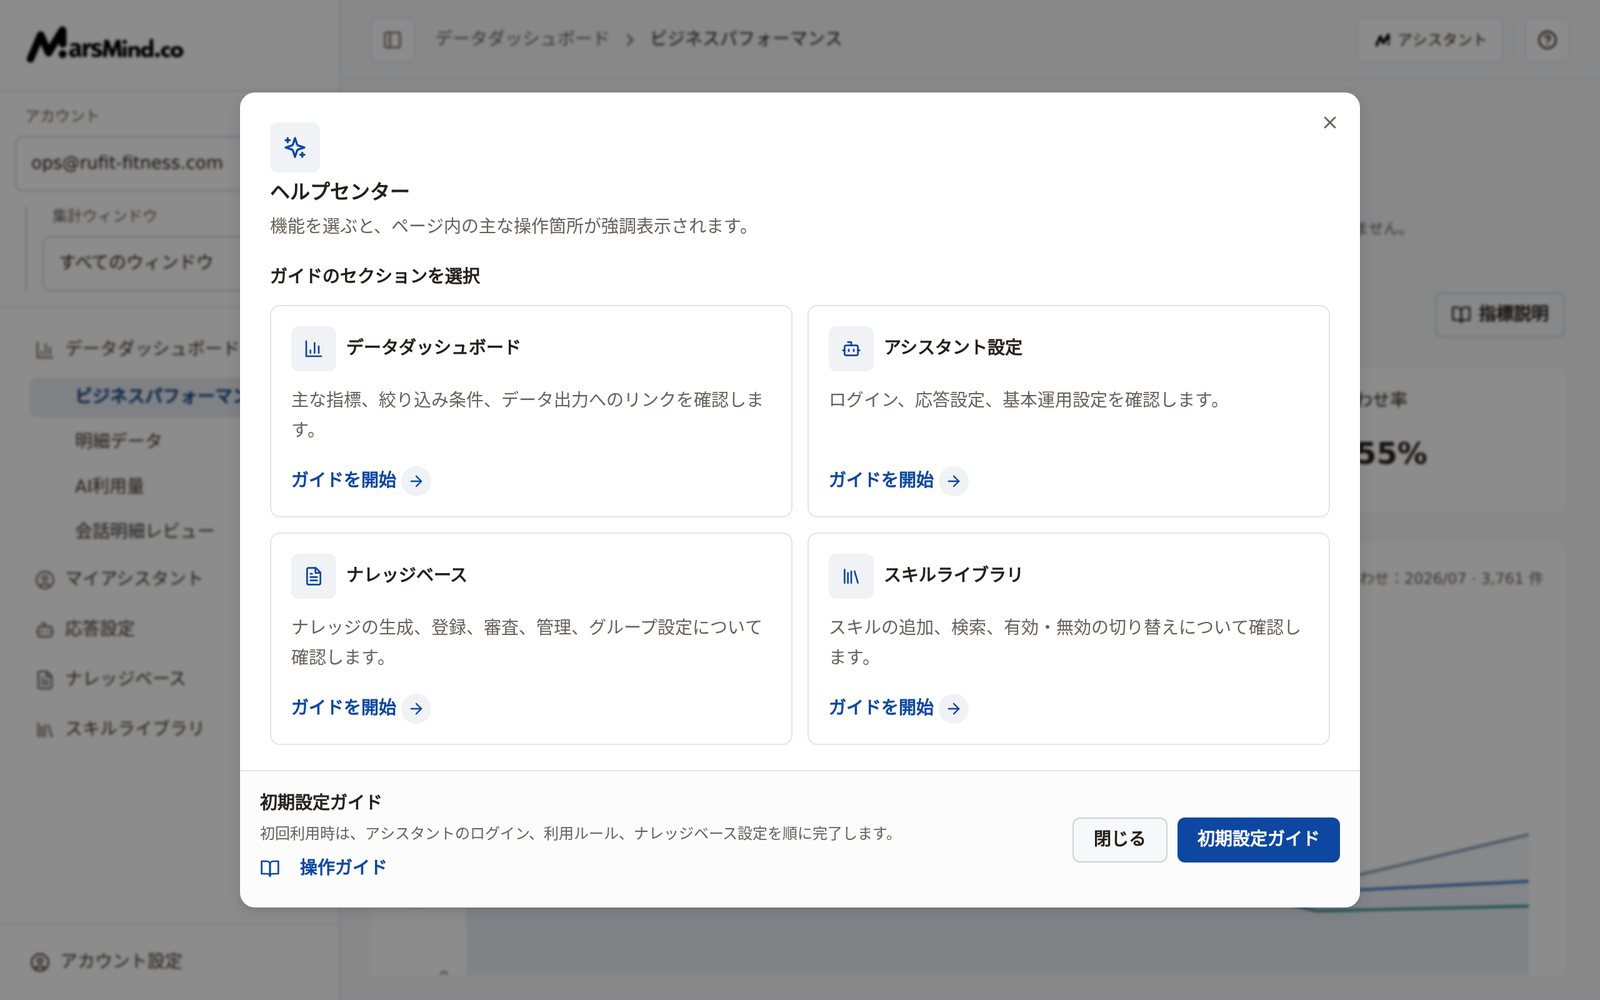The height and width of the screenshot is (1000, 1600).
Task: Click the ヘルプセンター heading text
Action: point(340,191)
